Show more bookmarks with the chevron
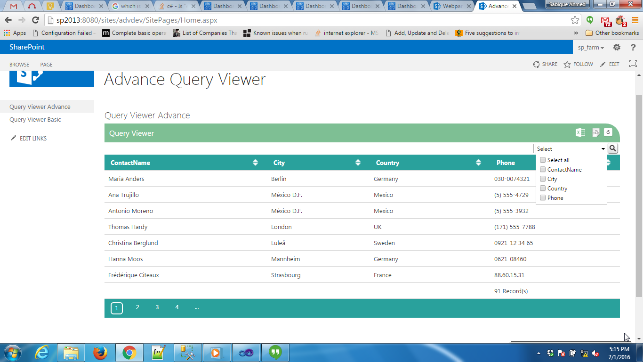The width and height of the screenshot is (643, 362). point(576,33)
